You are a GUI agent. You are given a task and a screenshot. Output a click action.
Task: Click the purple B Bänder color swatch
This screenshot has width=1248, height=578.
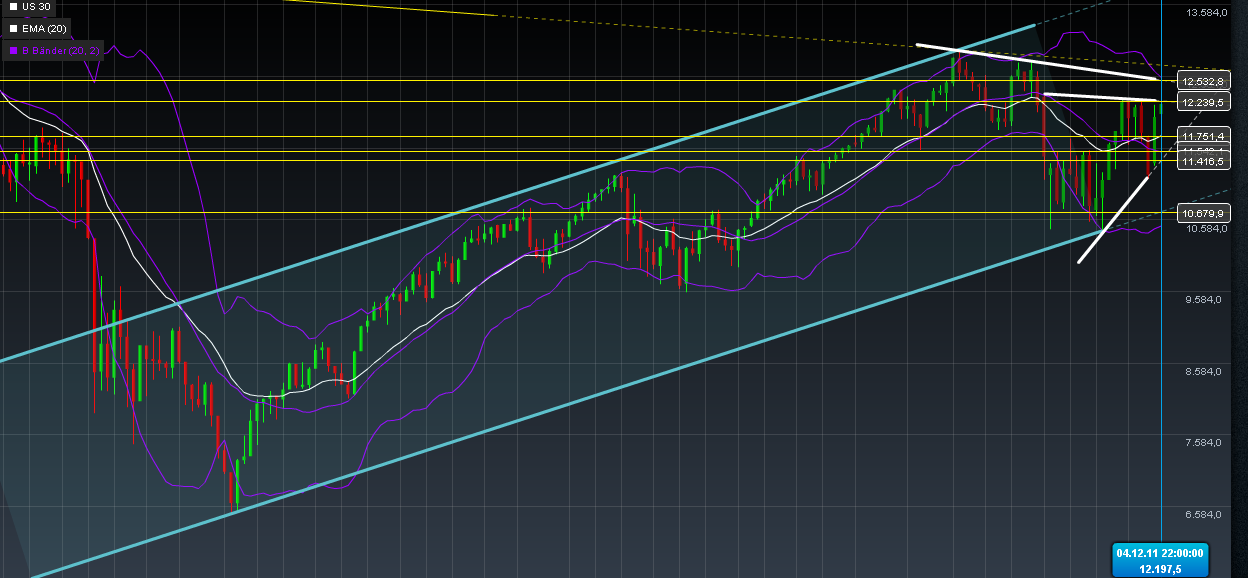pyautogui.click(x=12, y=50)
